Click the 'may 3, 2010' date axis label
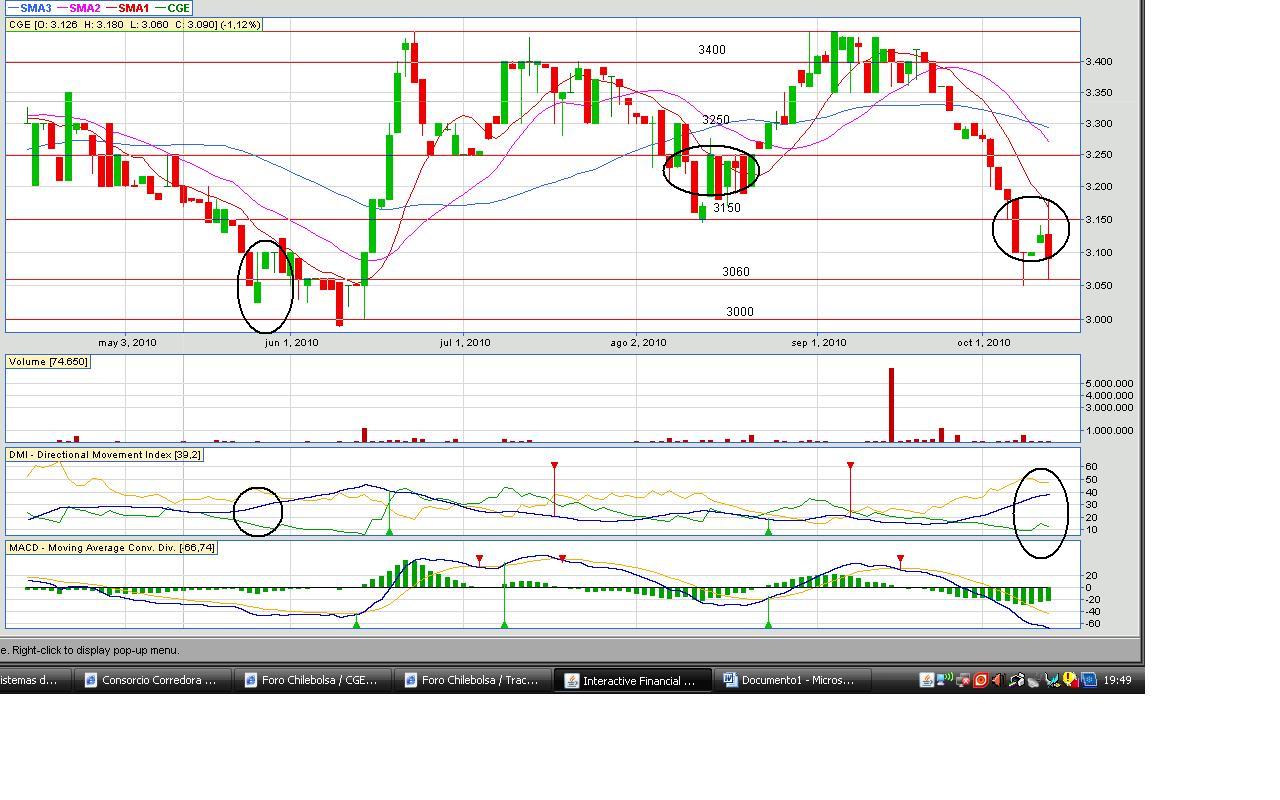This screenshot has width=1280, height=800. point(127,343)
